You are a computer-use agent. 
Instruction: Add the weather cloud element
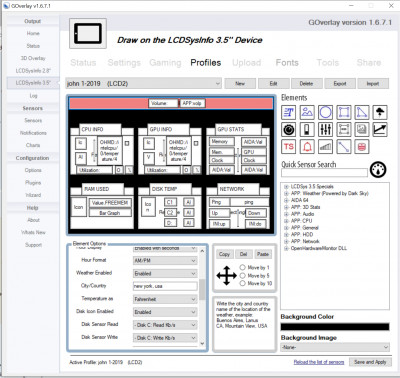point(380,113)
